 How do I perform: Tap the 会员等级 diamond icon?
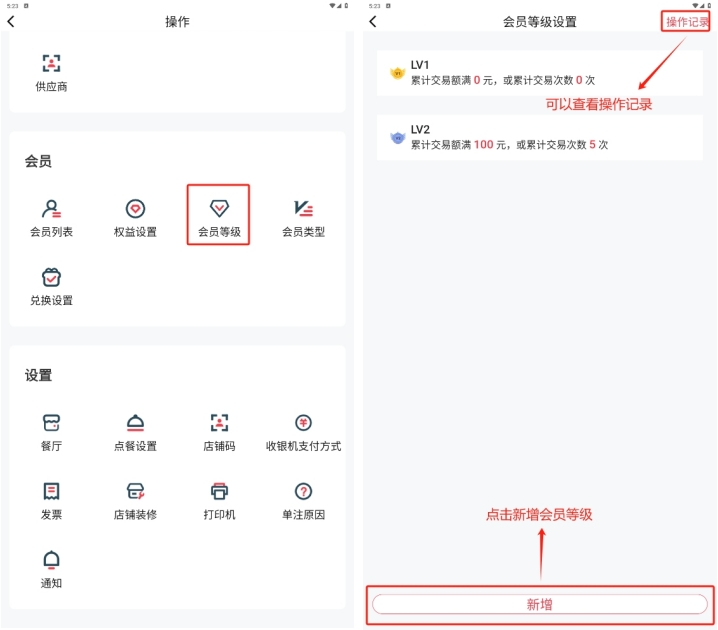pos(219,208)
